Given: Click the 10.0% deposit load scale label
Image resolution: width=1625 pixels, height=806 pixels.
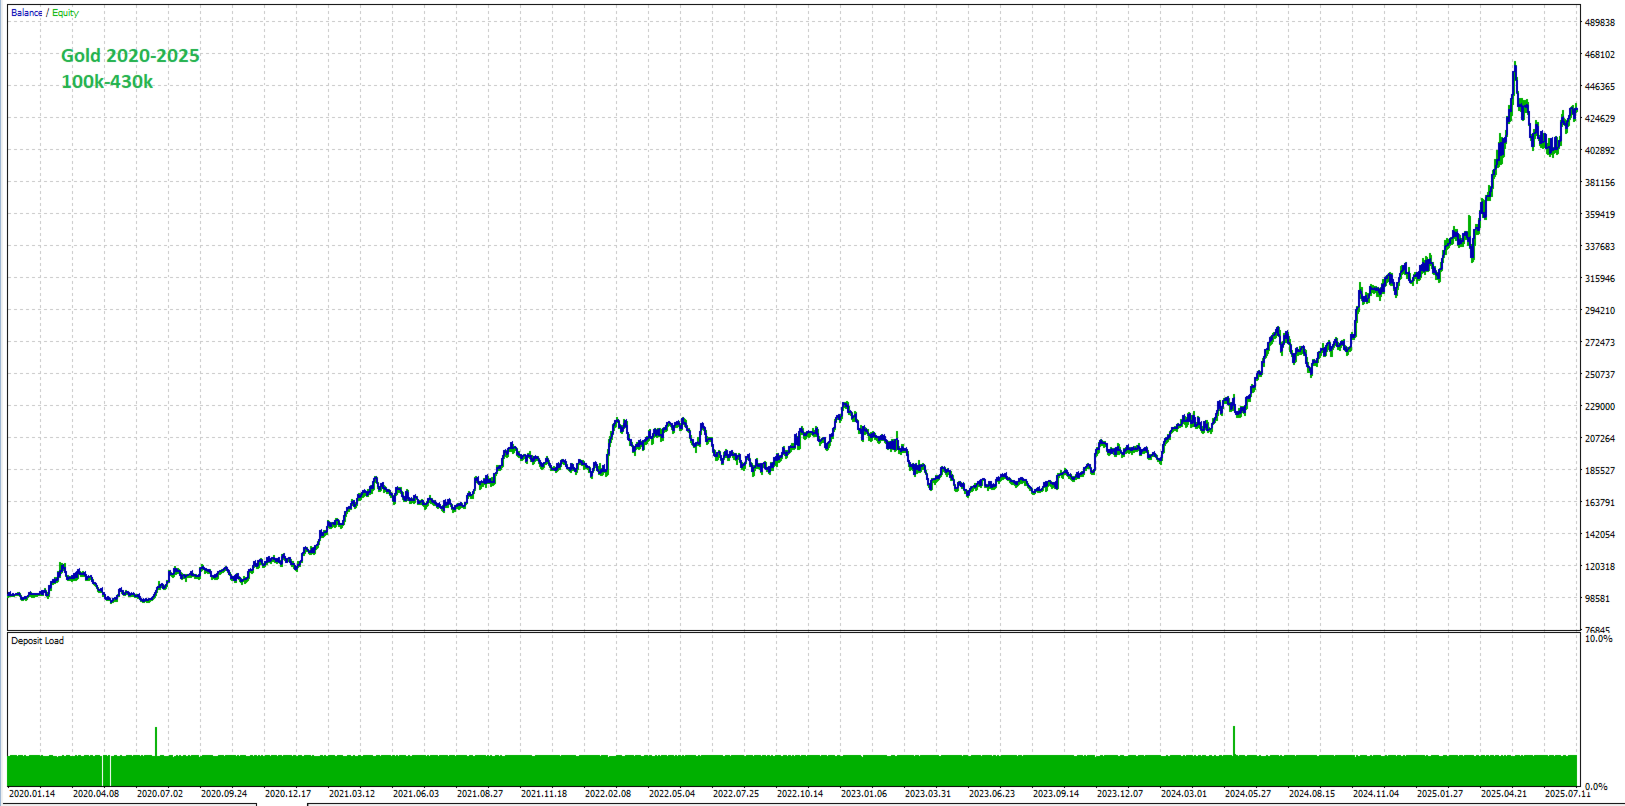Looking at the screenshot, I should point(1599,638).
